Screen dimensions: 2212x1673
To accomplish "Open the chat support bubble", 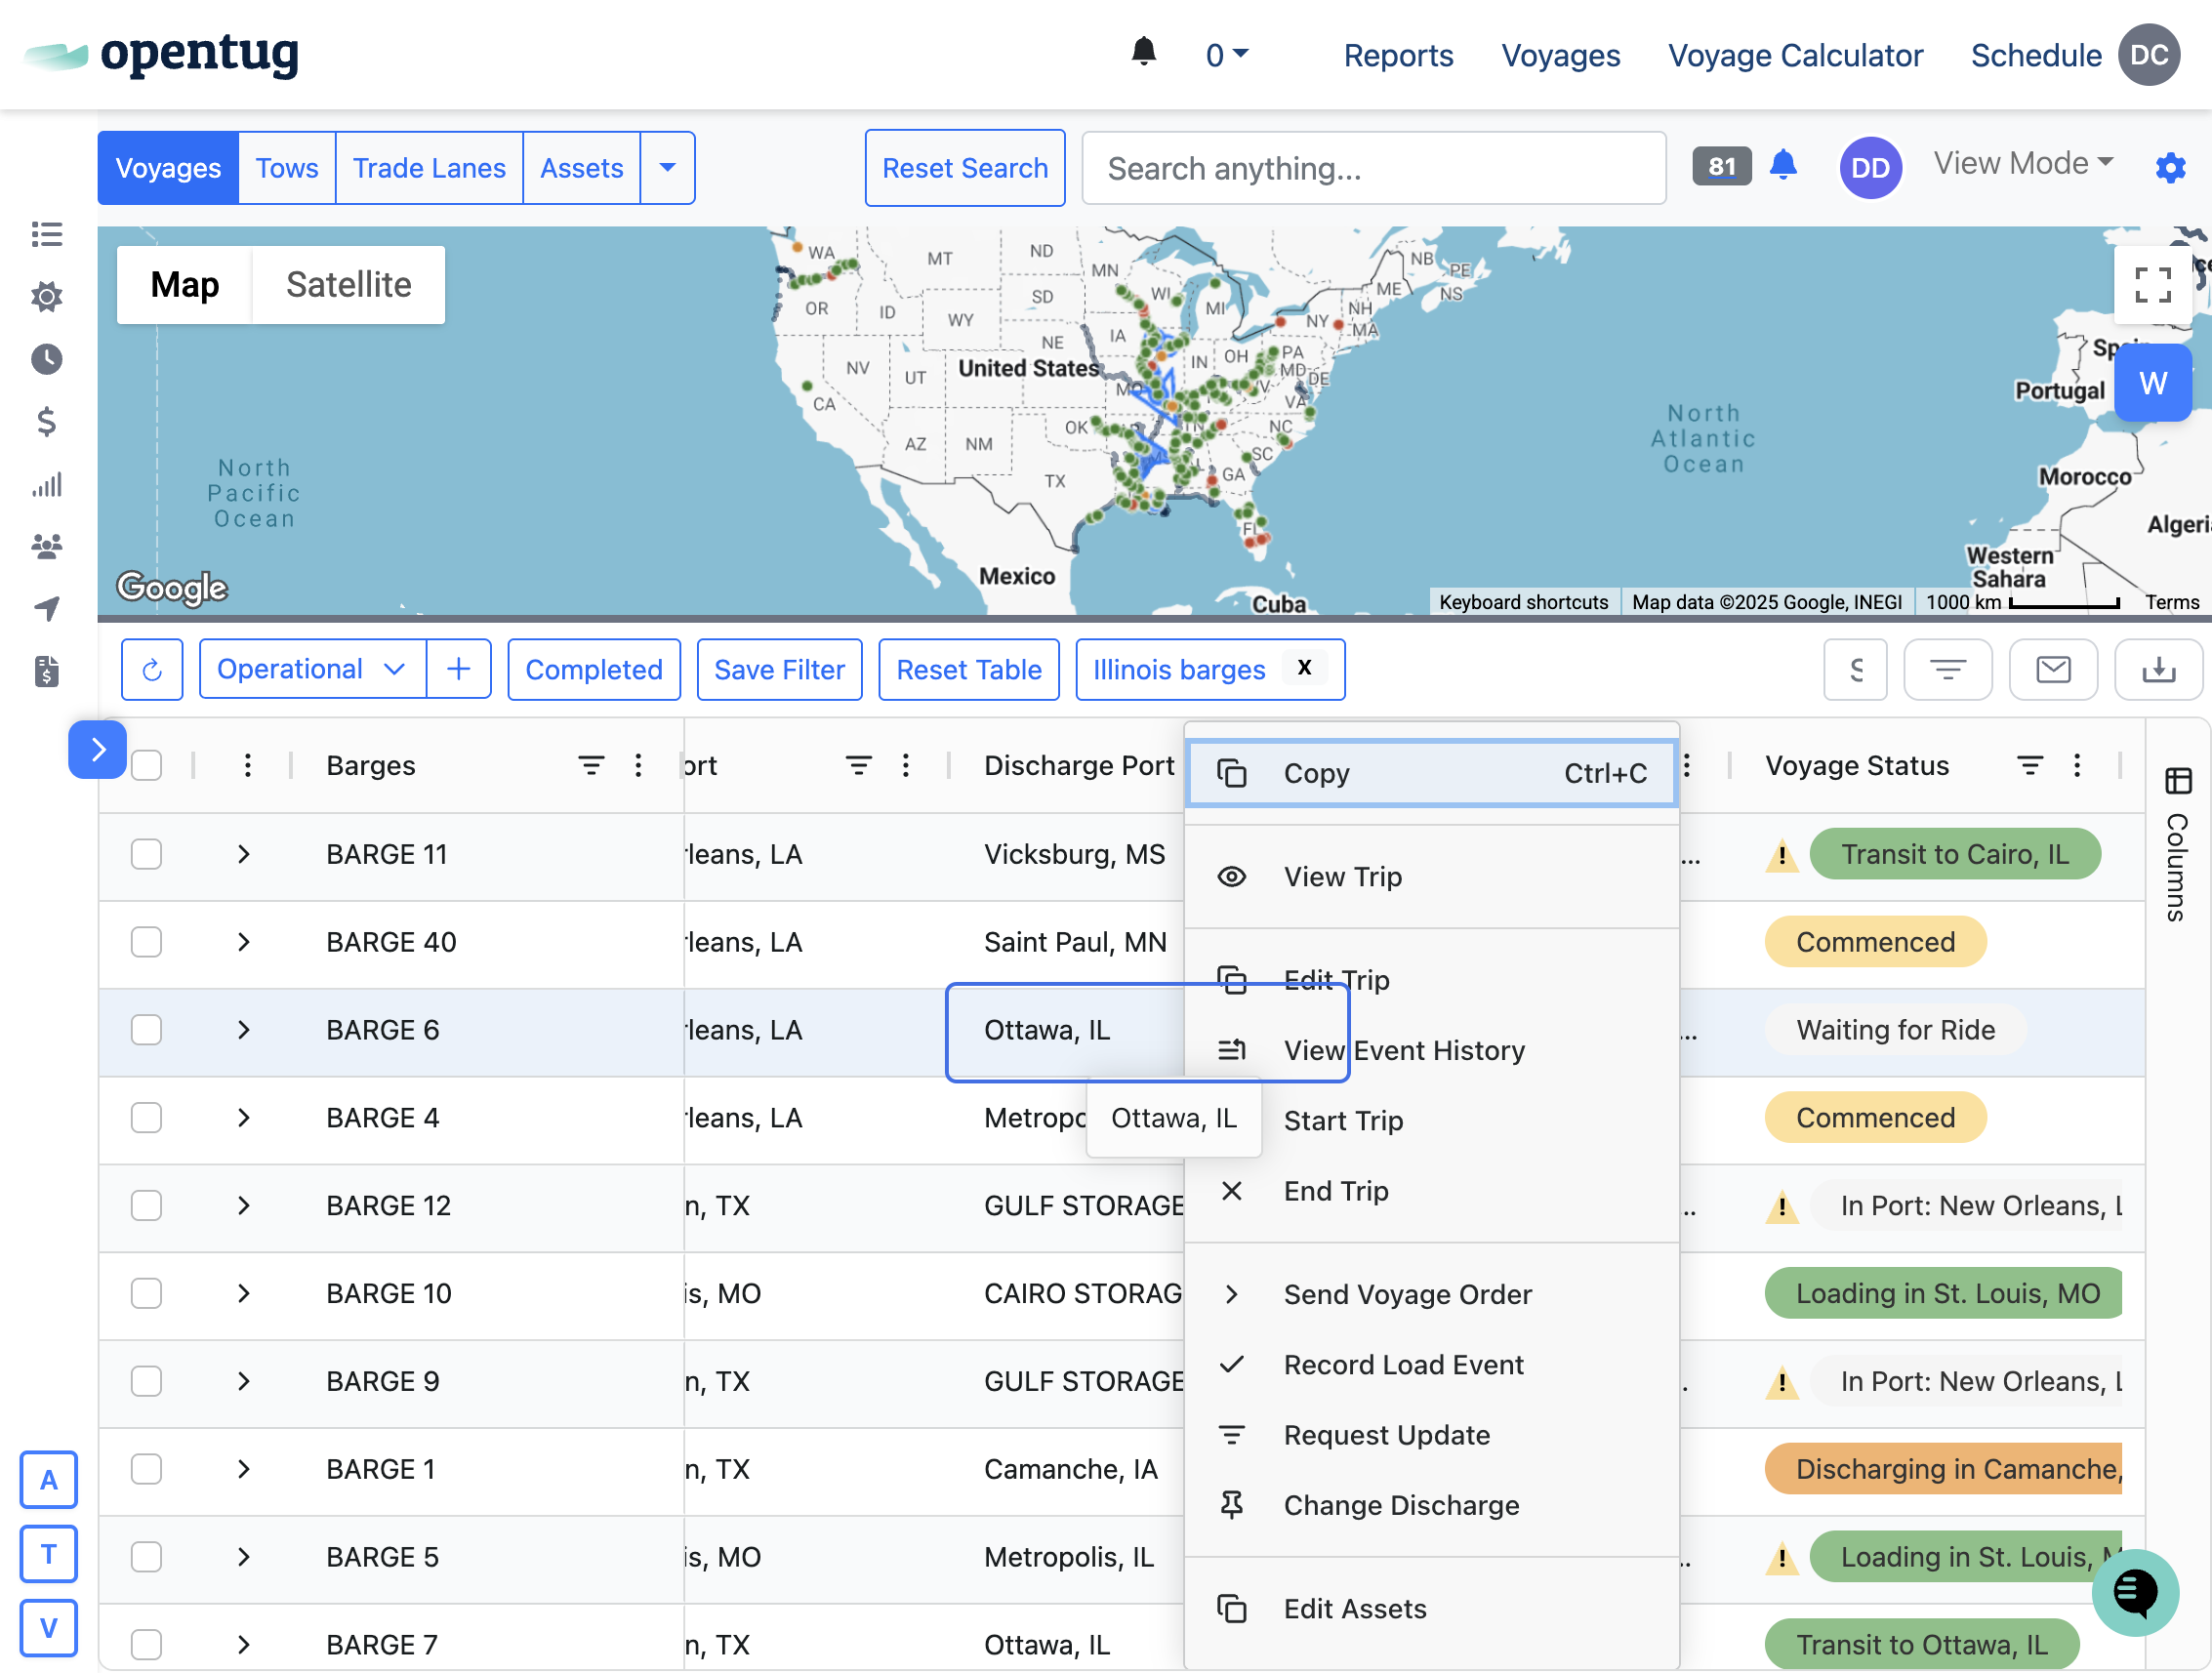I will 2134,1591.
